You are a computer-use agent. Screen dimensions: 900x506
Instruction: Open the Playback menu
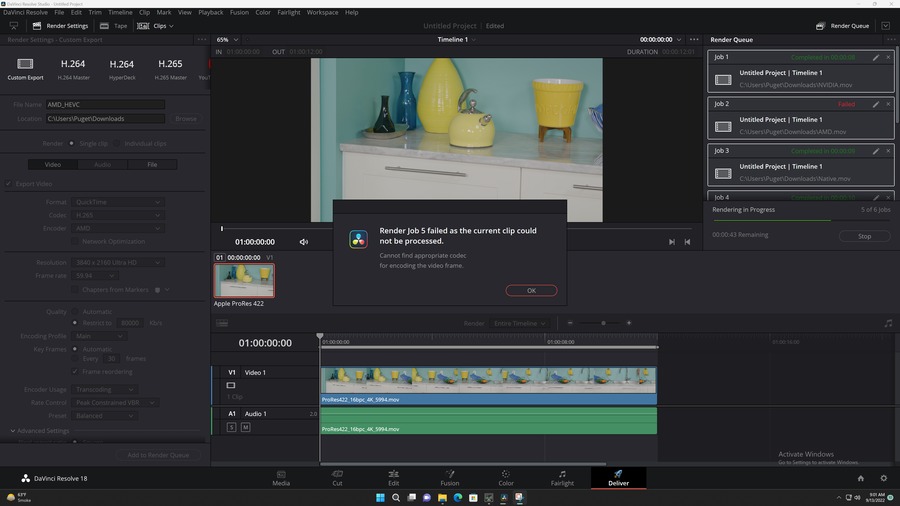(x=211, y=12)
